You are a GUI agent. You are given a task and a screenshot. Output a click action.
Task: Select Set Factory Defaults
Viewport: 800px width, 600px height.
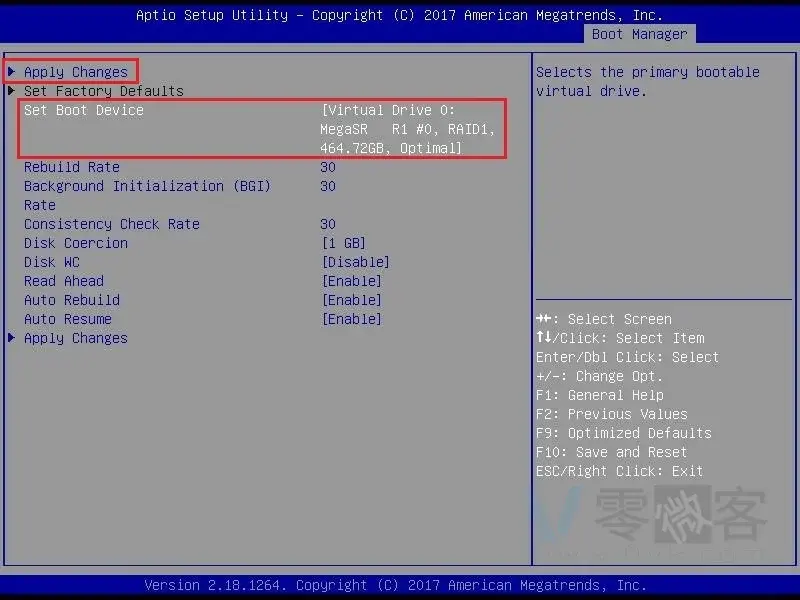[x=104, y=91]
